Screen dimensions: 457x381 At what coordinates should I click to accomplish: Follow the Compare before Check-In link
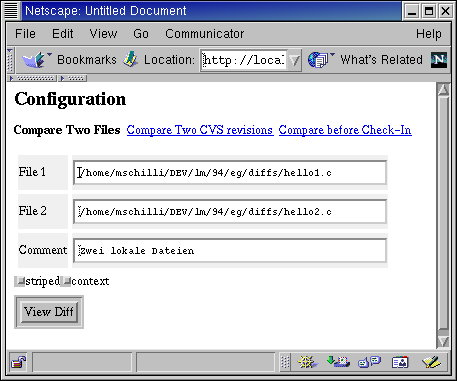(345, 130)
